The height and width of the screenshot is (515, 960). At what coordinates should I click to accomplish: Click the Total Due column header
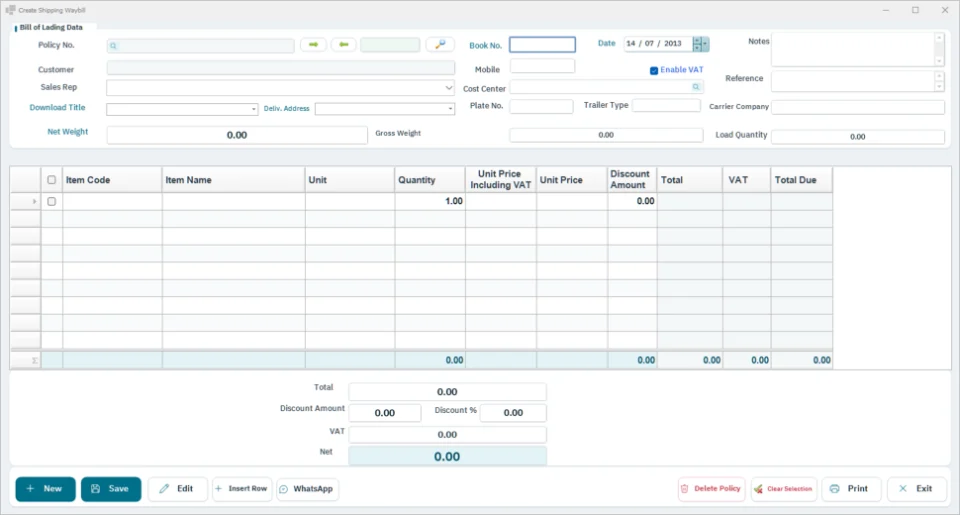coord(801,180)
